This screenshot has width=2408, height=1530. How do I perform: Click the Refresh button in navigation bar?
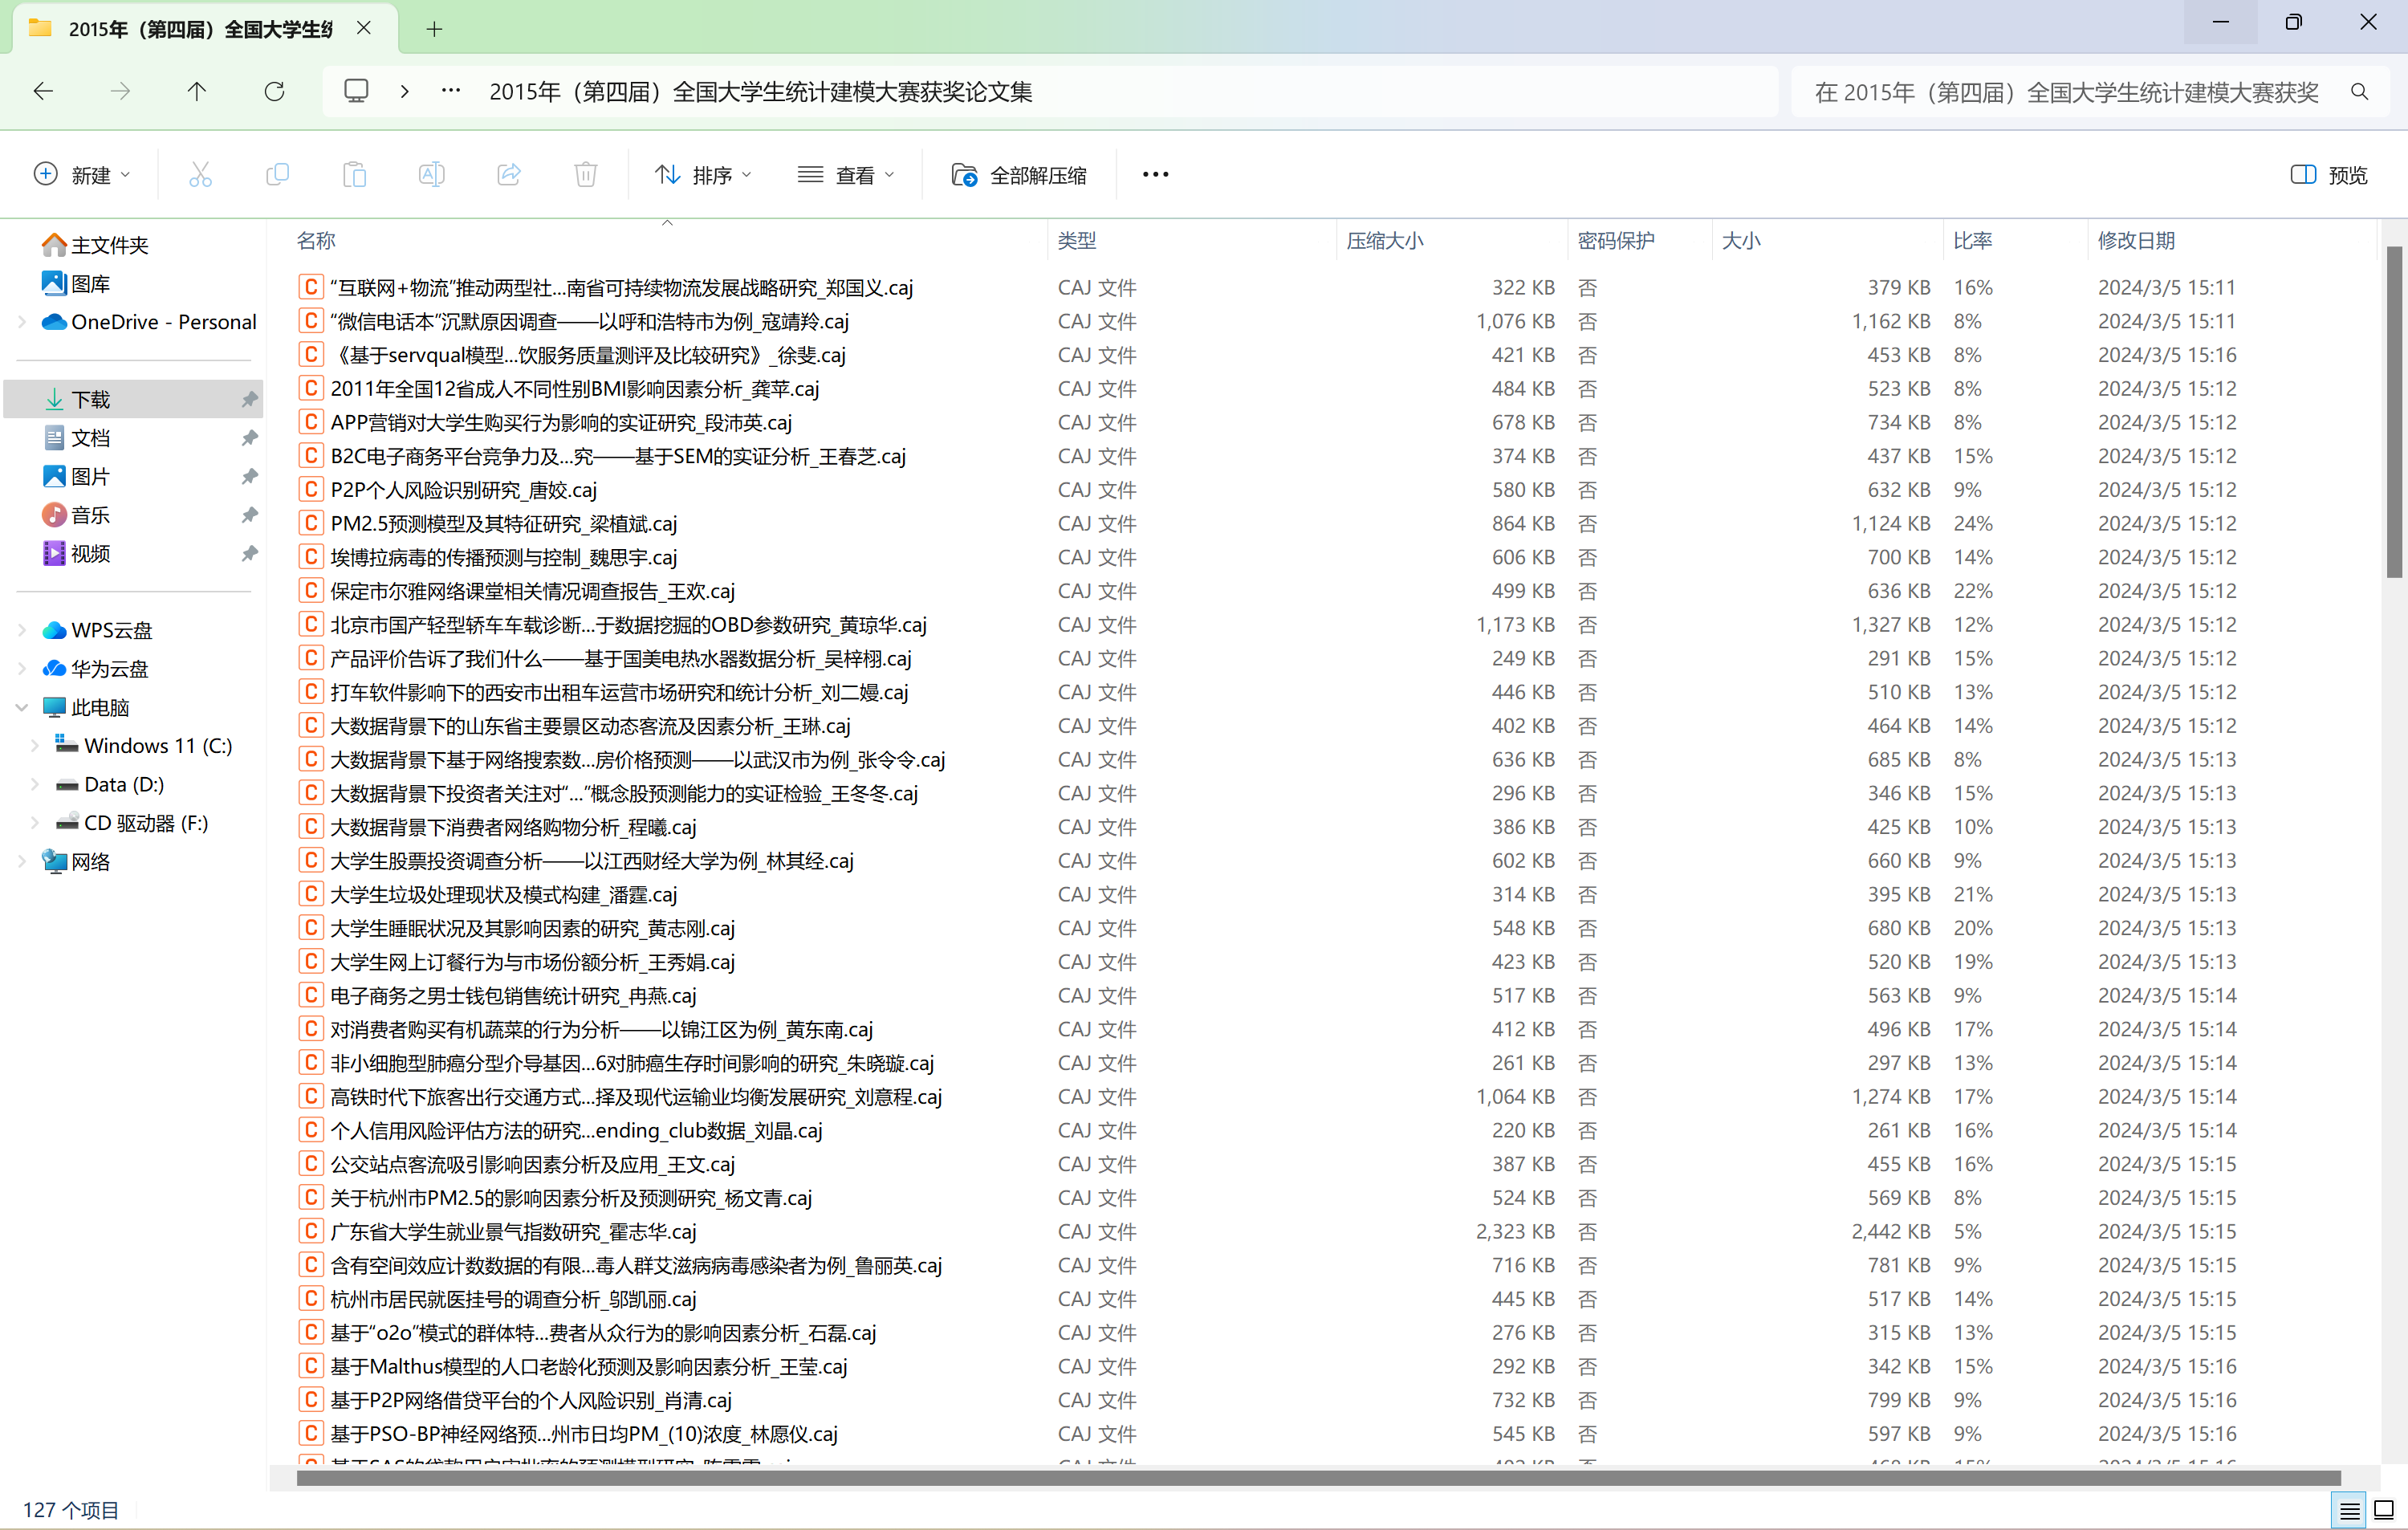click(274, 92)
